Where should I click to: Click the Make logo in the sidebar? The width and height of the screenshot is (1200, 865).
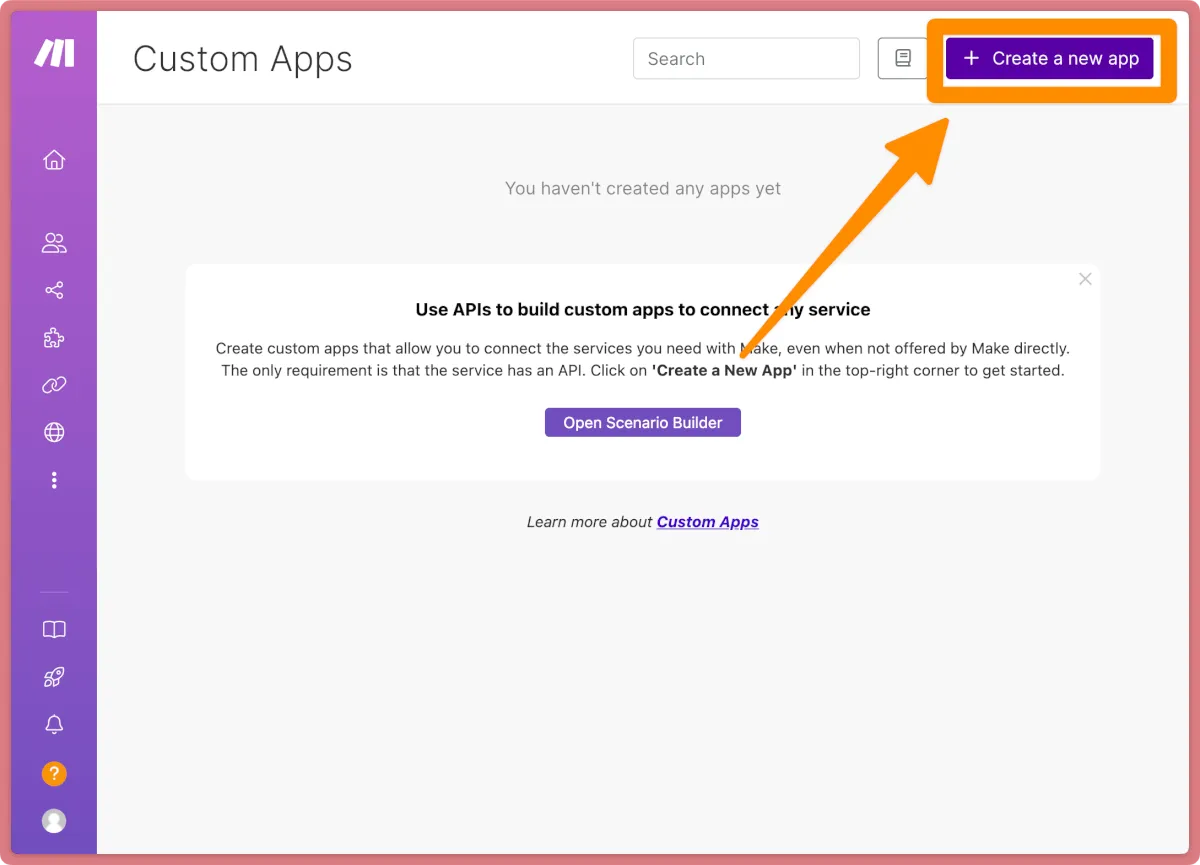pyautogui.click(x=54, y=54)
